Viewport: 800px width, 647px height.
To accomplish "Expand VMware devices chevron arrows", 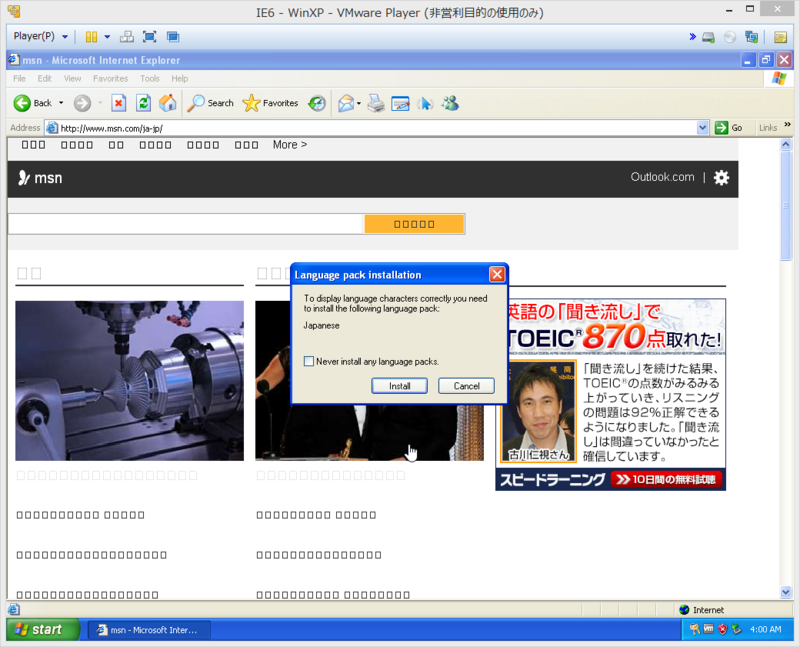I will 692,37.
